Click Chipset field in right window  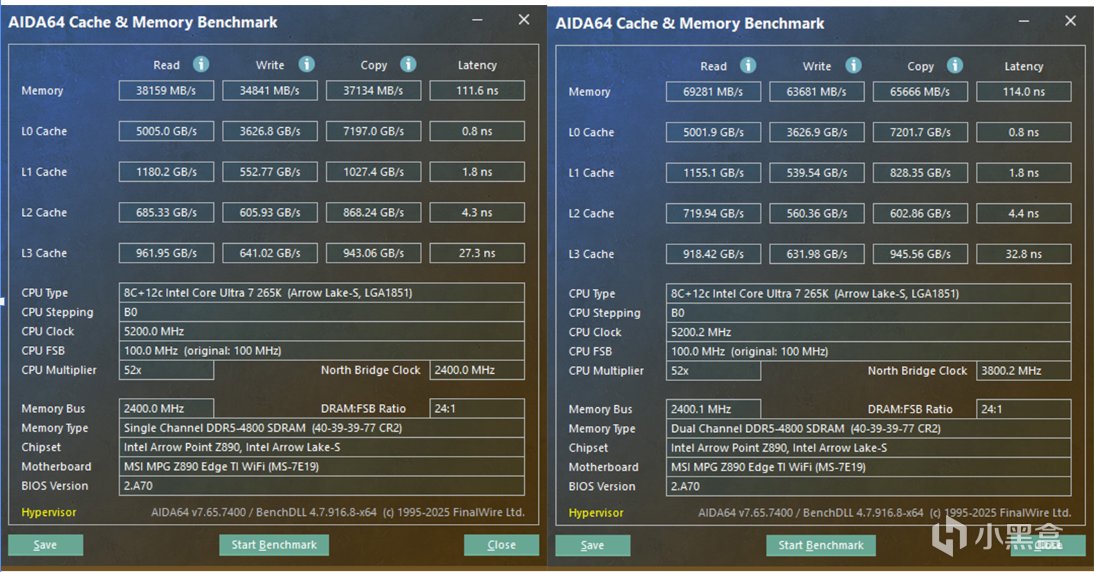coord(868,448)
